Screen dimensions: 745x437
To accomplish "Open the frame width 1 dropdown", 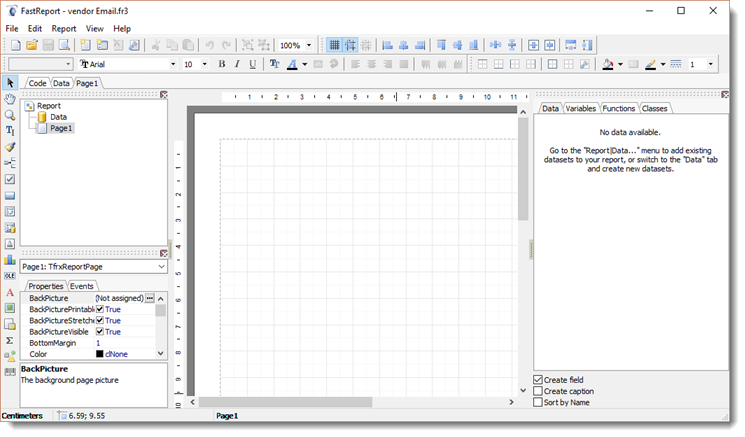I will click(710, 64).
